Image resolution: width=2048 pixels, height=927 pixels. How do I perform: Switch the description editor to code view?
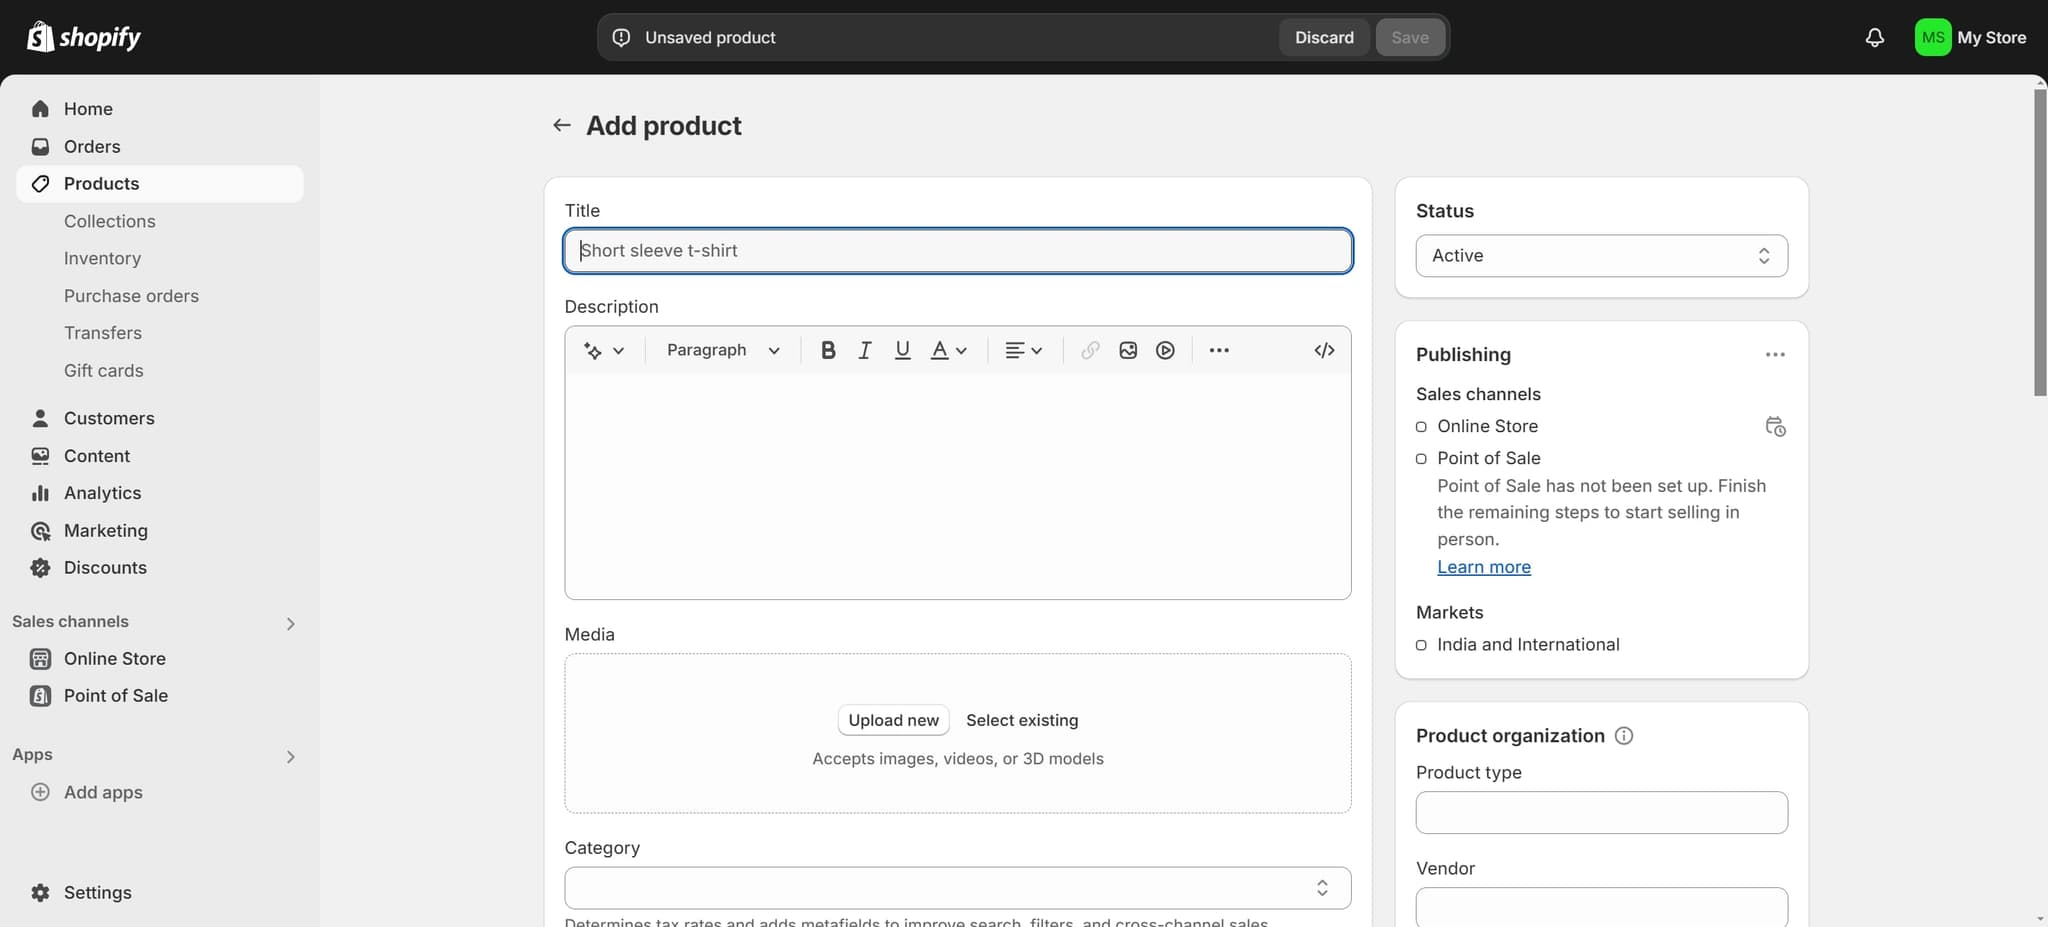(x=1324, y=350)
